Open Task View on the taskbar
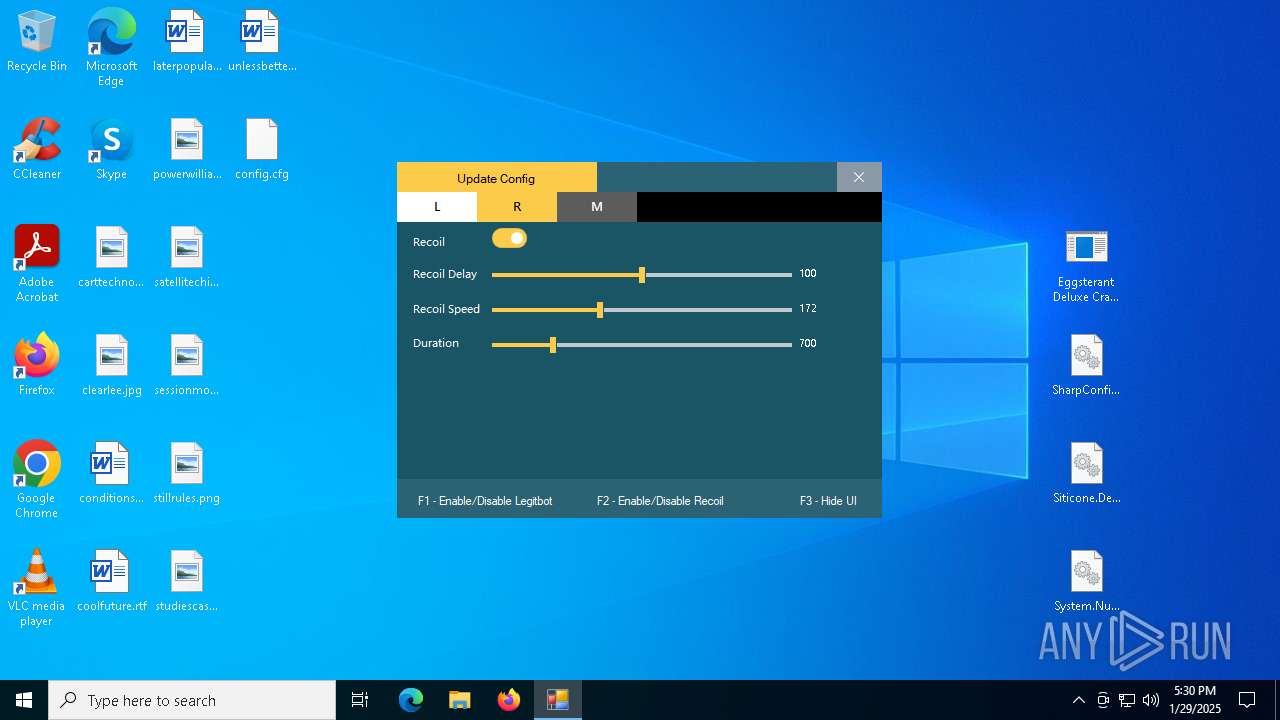Image resolution: width=1280 pixels, height=720 pixels. pyautogui.click(x=360, y=700)
